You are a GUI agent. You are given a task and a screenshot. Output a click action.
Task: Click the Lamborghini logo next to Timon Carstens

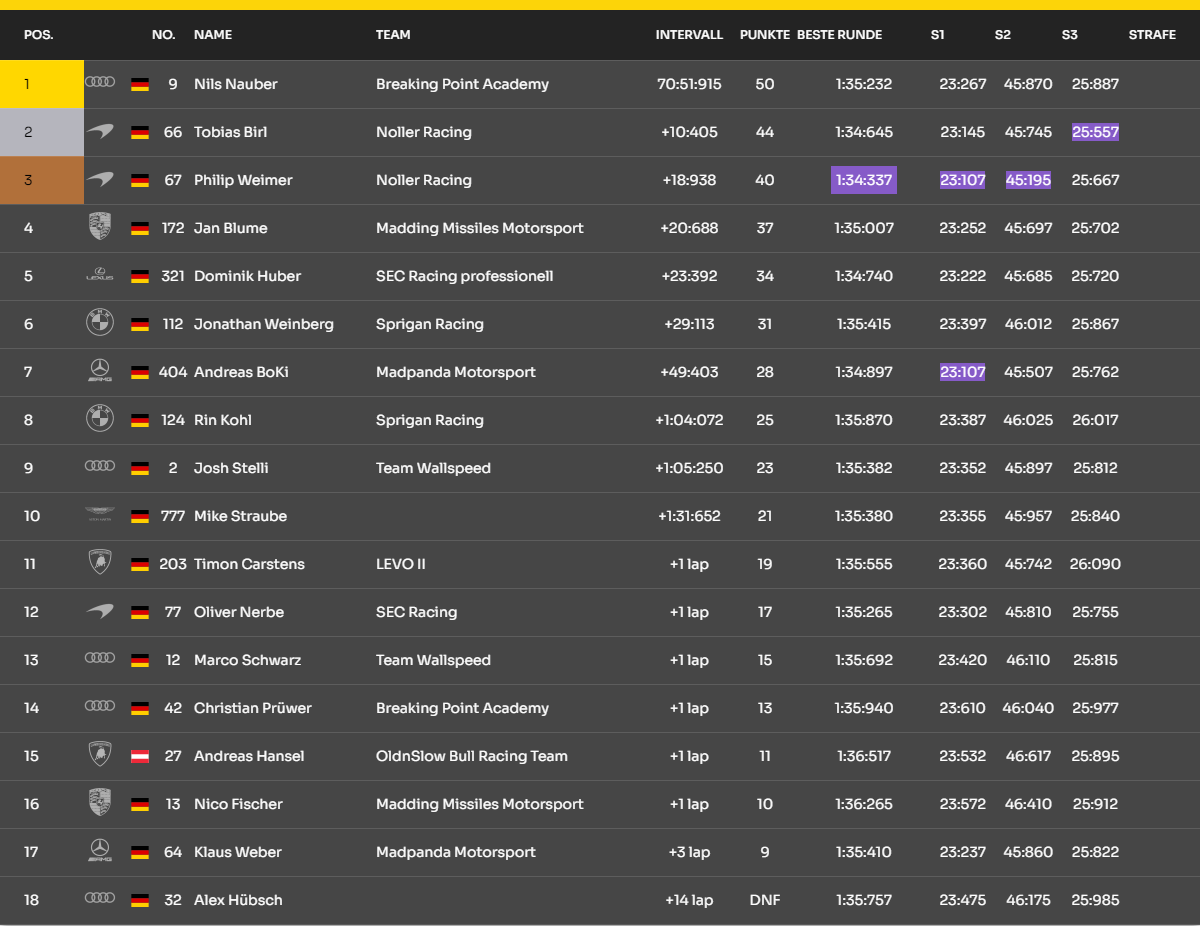(100, 563)
